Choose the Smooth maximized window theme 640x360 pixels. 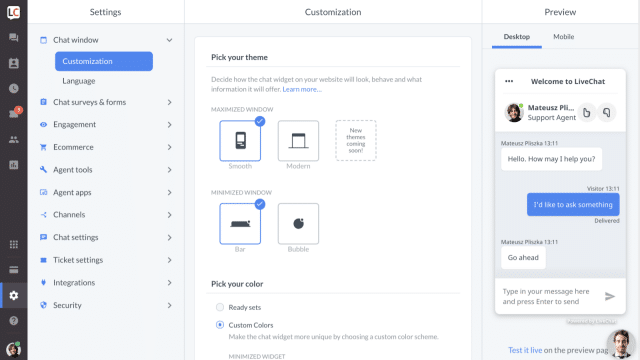(240, 141)
